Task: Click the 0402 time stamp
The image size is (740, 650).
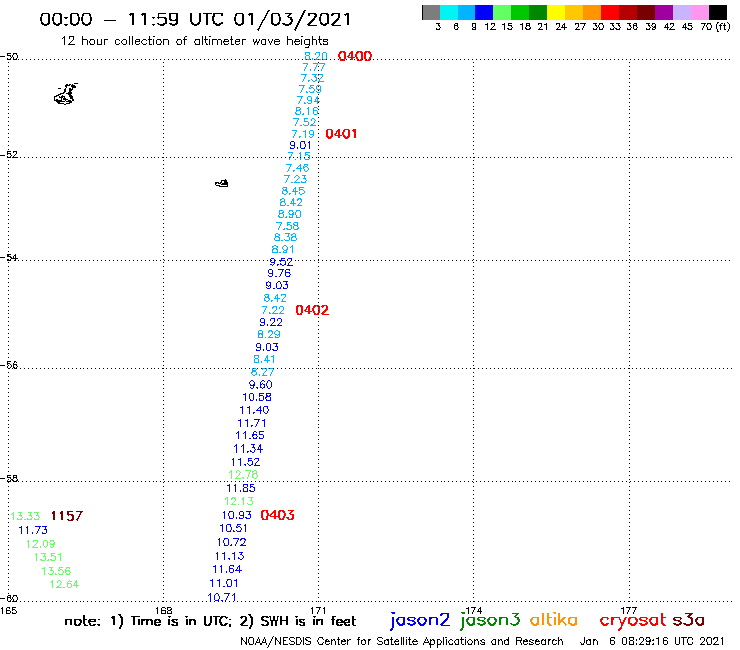Action: pos(312,310)
